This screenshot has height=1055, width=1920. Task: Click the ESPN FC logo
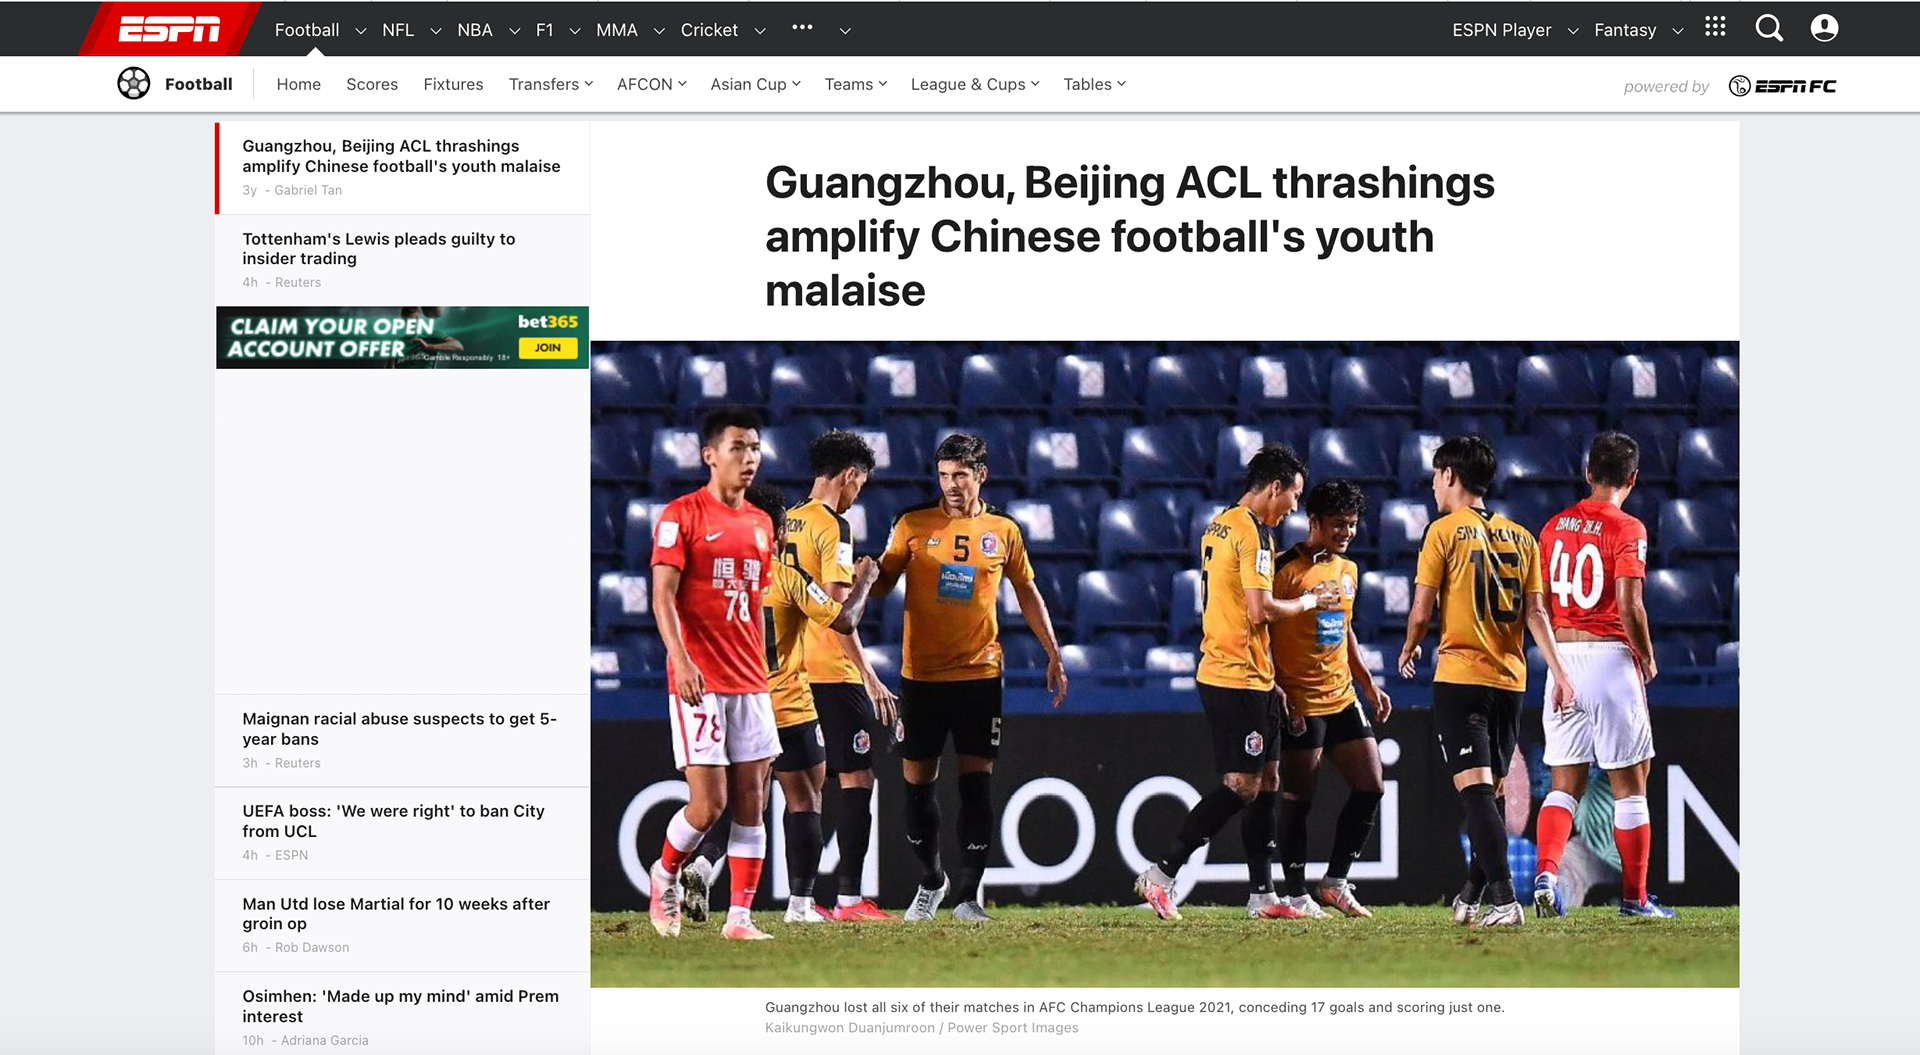tap(1783, 86)
